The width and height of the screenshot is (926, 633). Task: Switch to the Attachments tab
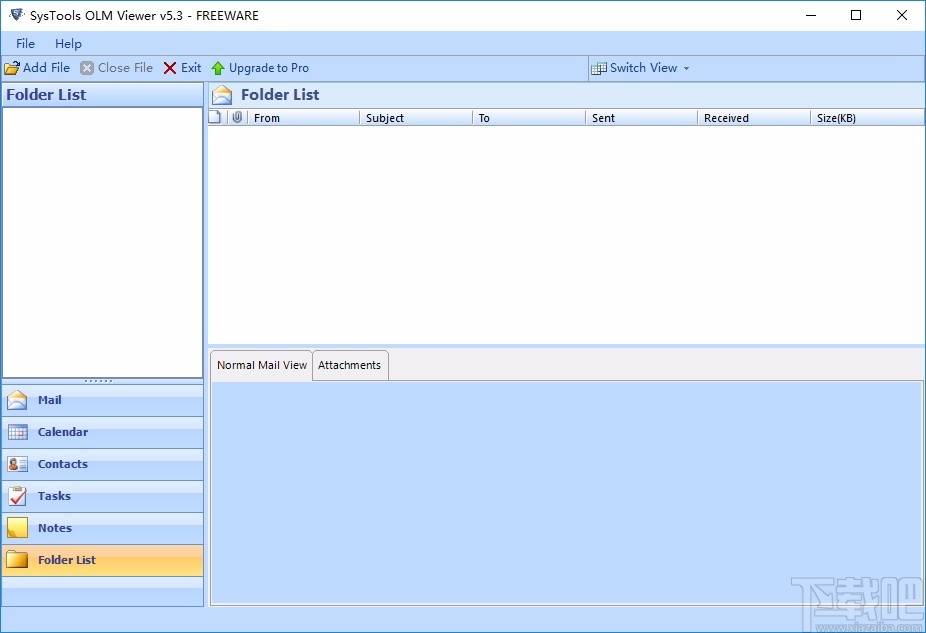pyautogui.click(x=350, y=364)
